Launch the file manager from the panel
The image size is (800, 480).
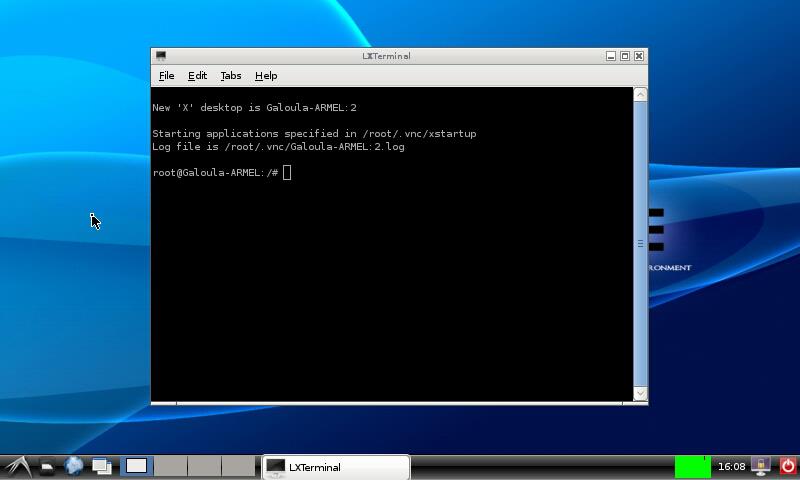47,466
